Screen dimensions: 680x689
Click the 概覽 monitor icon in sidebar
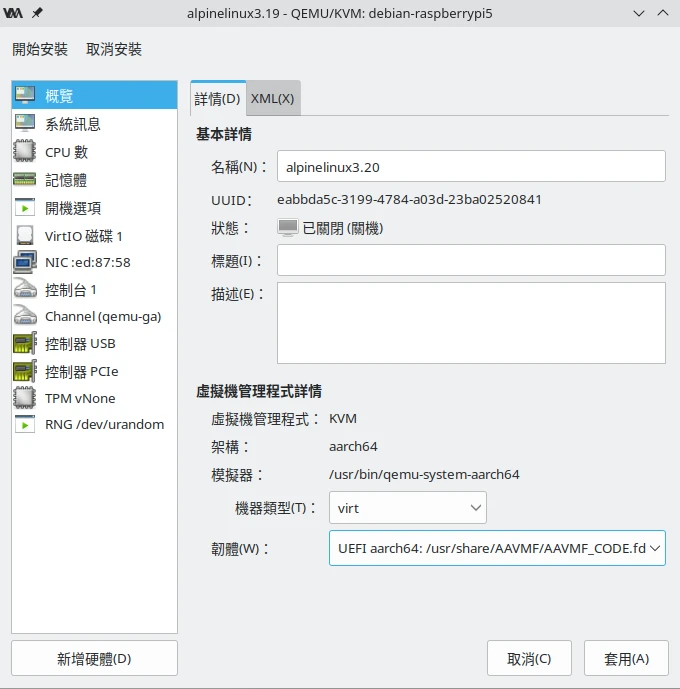click(x=25, y=95)
